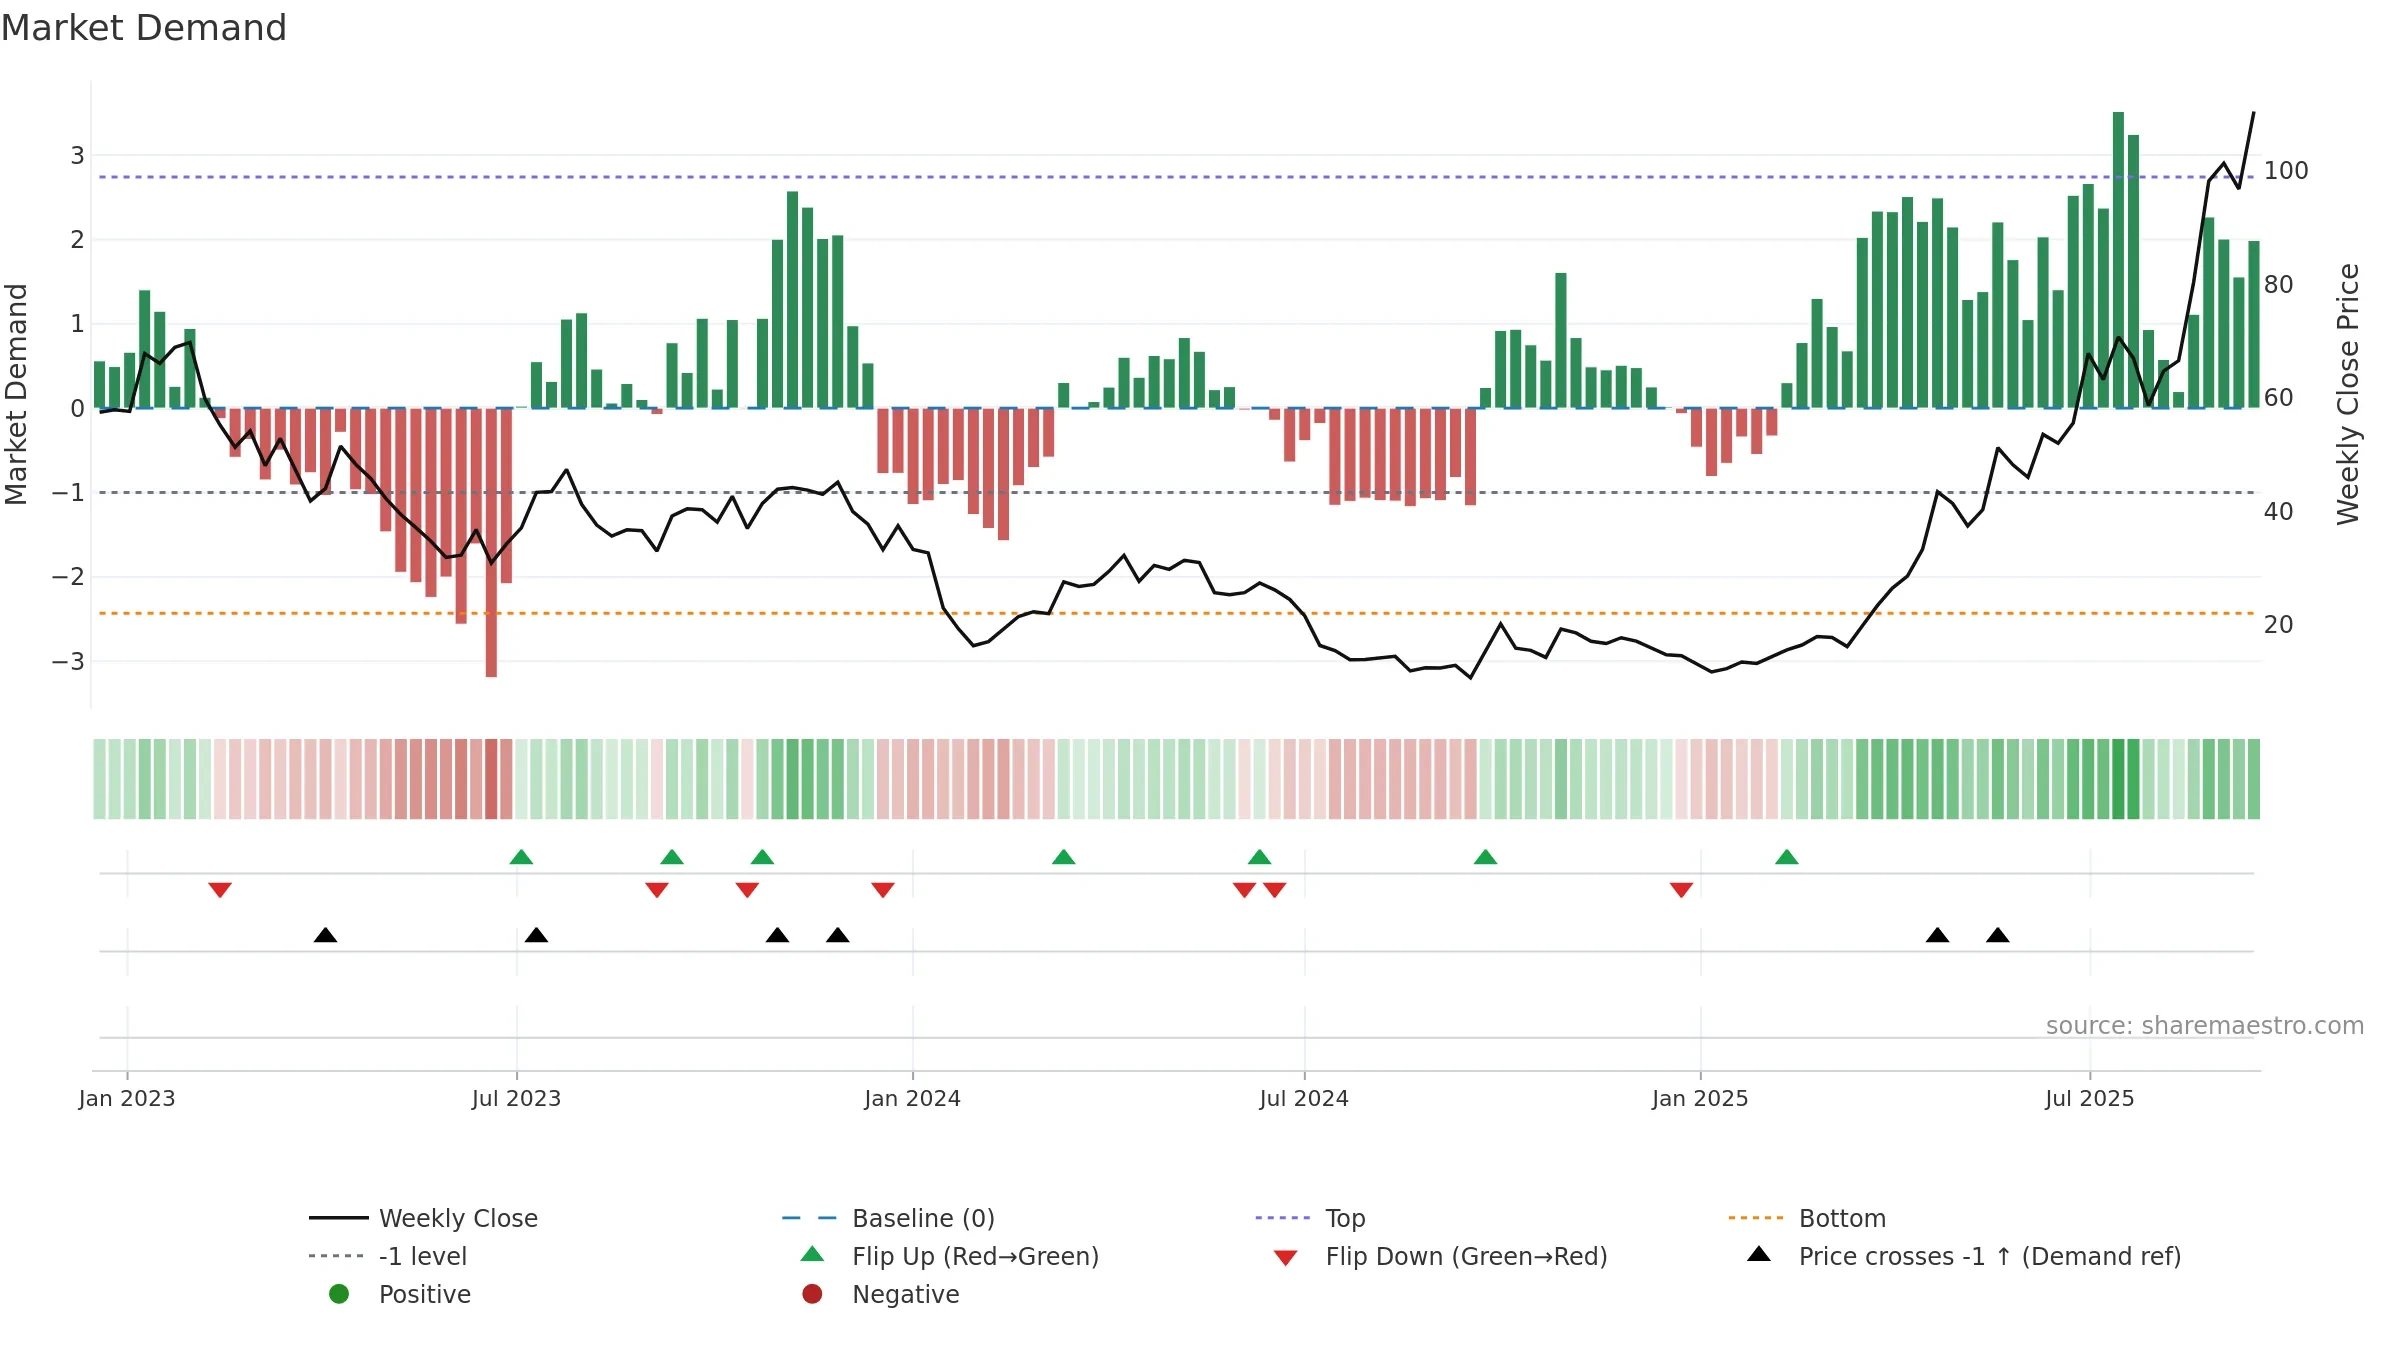Click the −3 tick on the demand axis
This screenshot has height=1350, width=2400.
(x=68, y=662)
